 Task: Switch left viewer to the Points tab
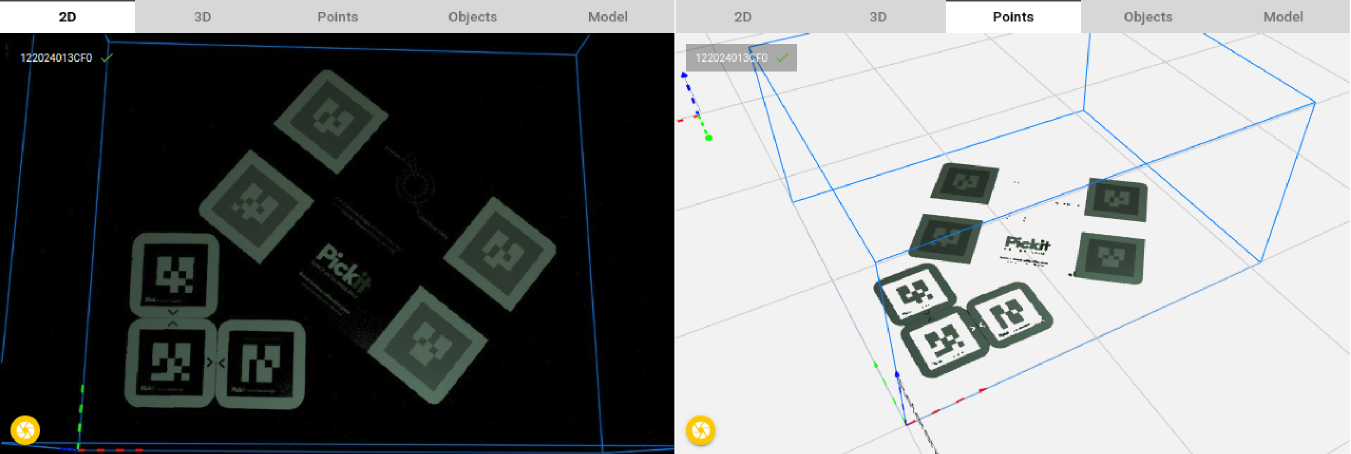click(x=337, y=16)
